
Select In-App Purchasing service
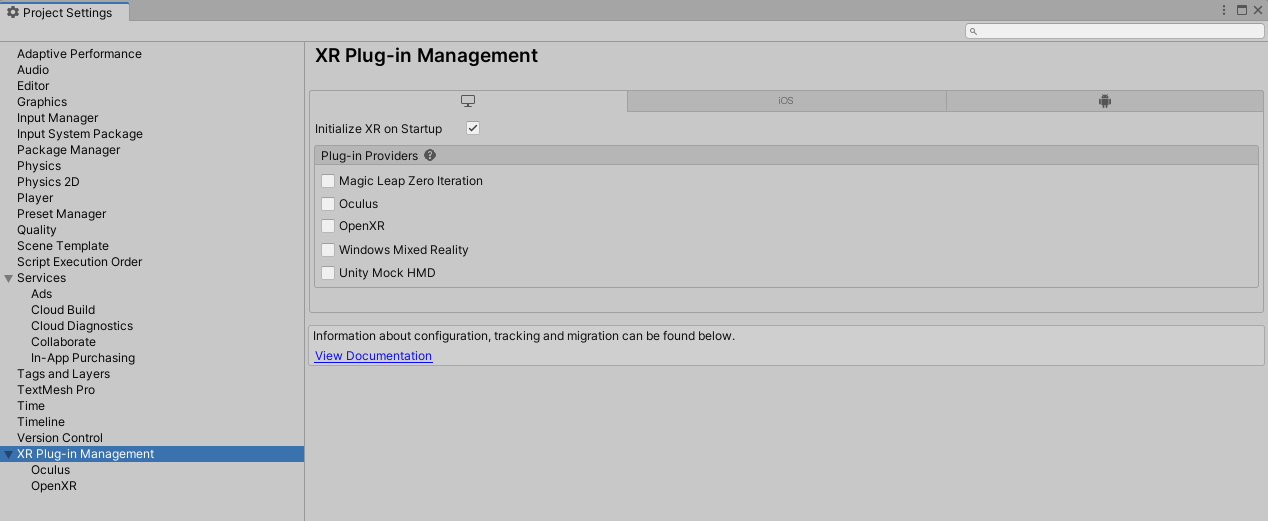[83, 358]
